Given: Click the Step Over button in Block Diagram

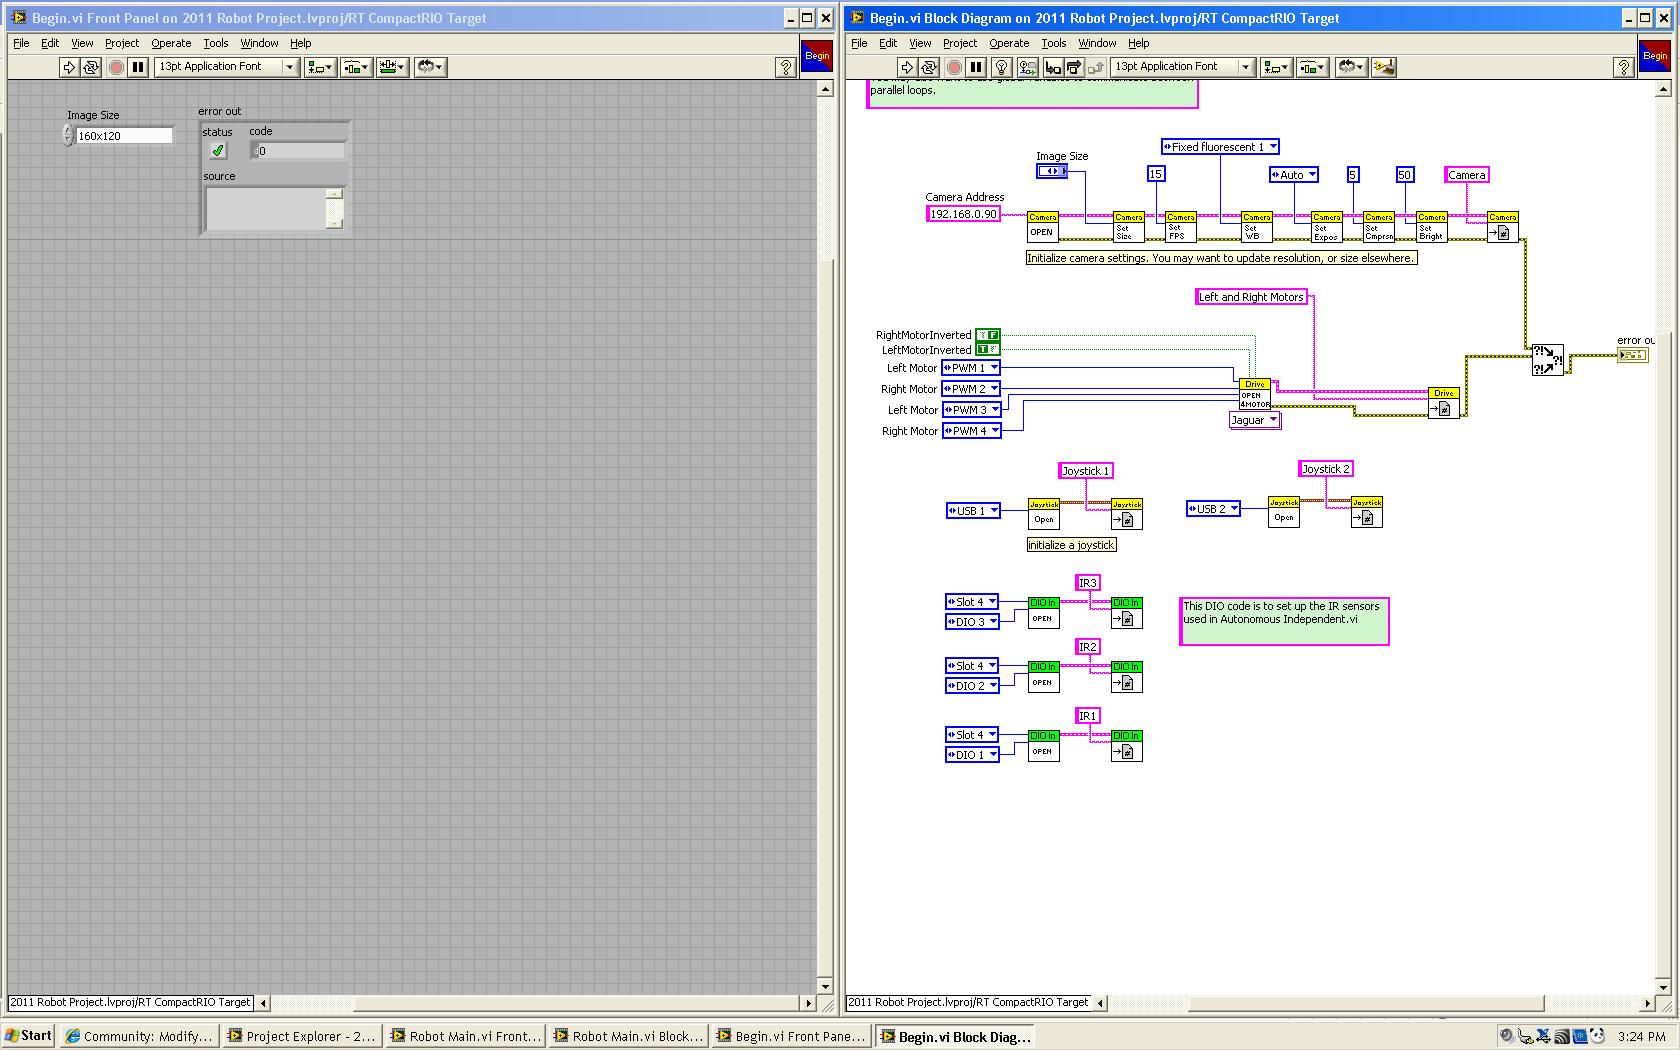Looking at the screenshot, I should click(1073, 67).
